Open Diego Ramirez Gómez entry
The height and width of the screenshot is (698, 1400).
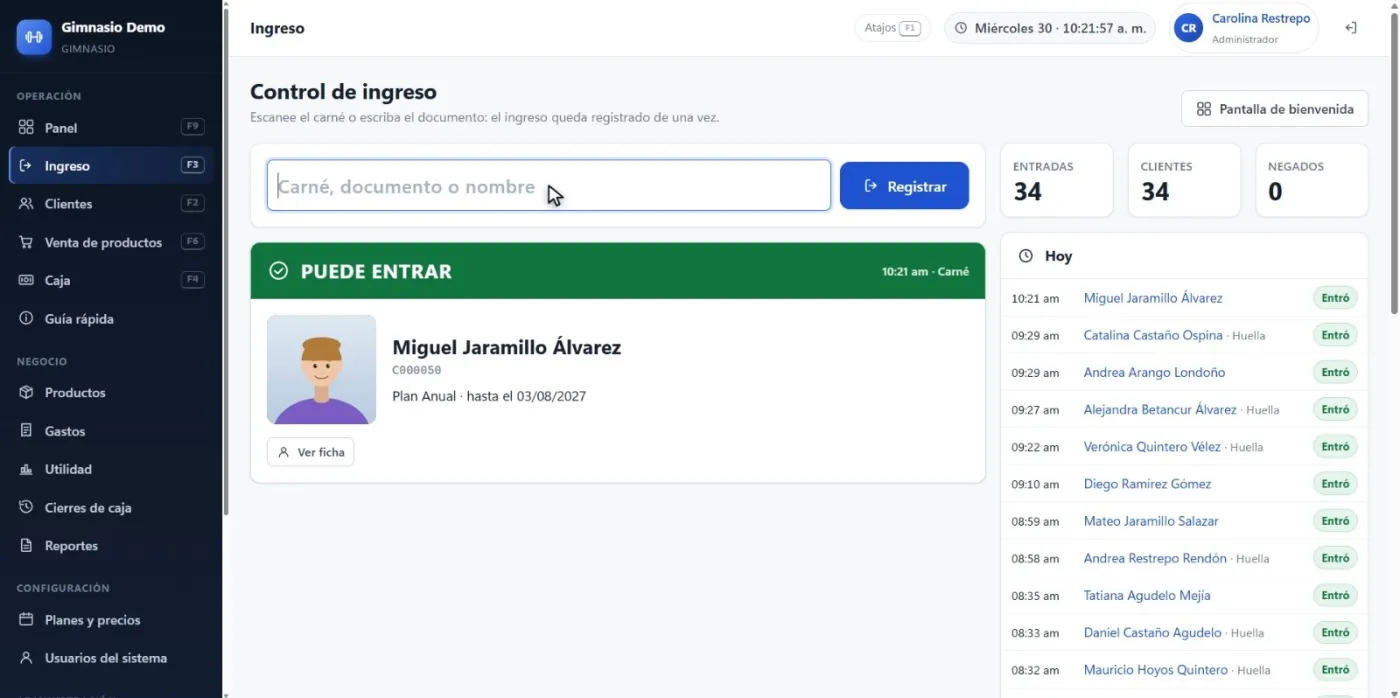click(1147, 484)
